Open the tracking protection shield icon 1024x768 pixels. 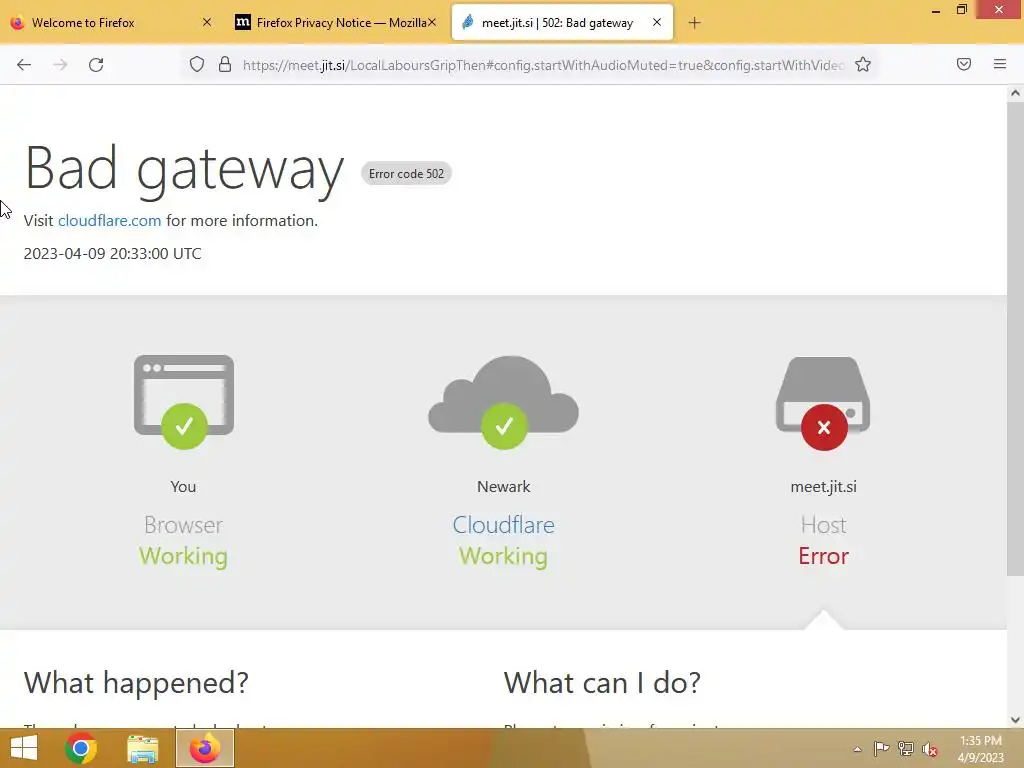coord(197,65)
